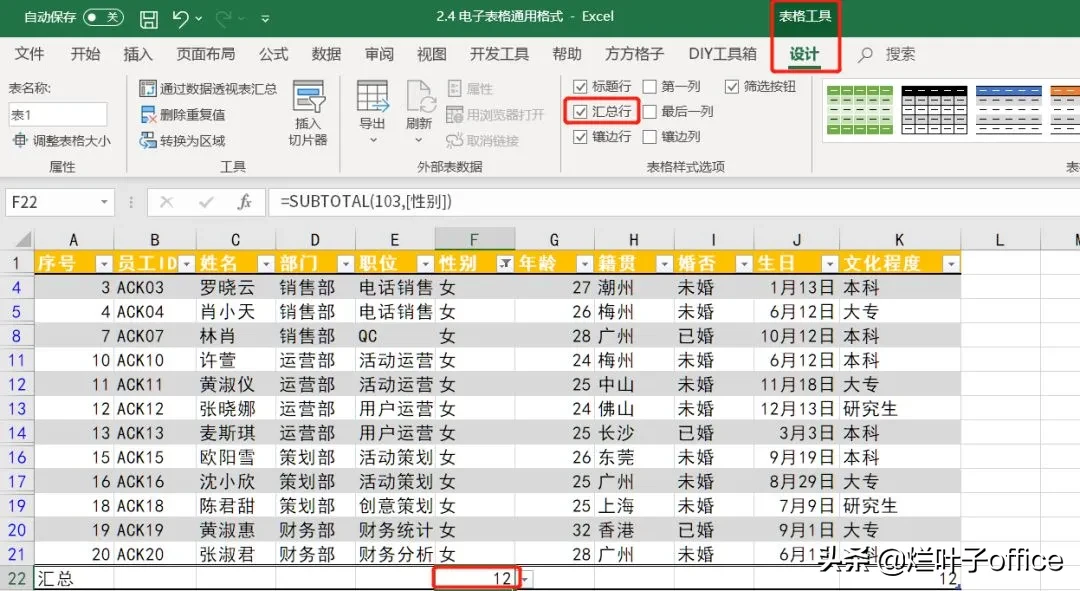Click in the formula bar text
This screenshot has height=591, width=1080.
pos(366,202)
